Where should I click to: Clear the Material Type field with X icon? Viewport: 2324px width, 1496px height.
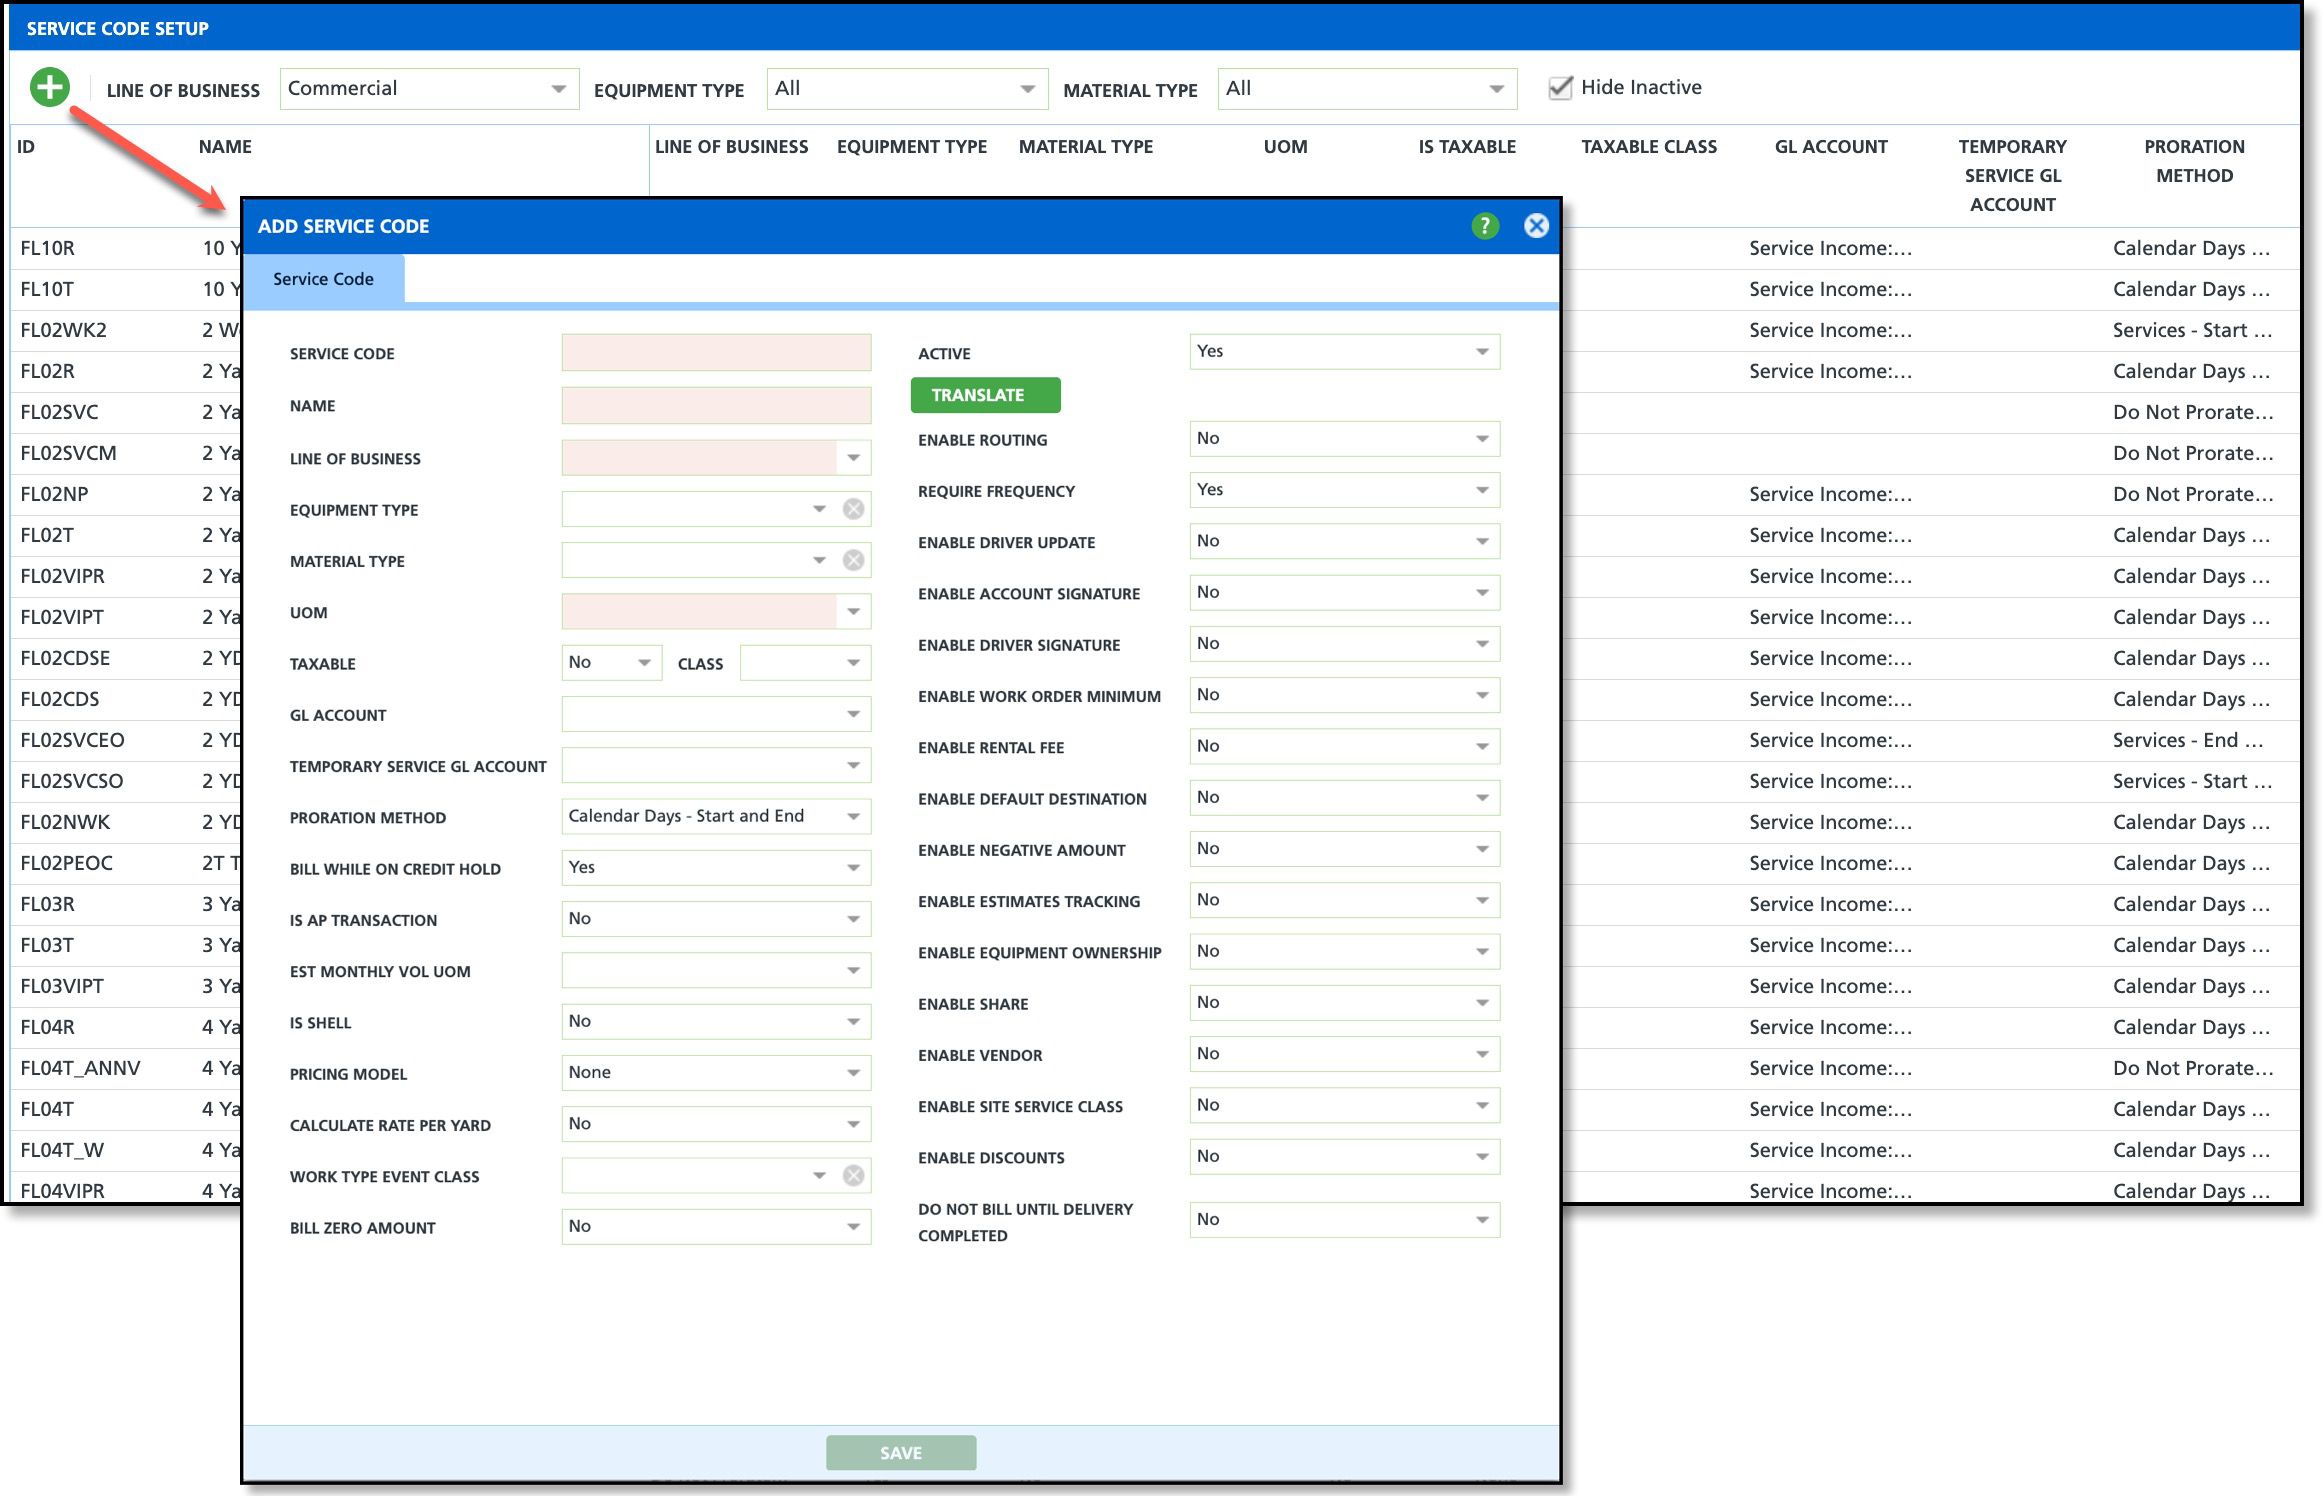(853, 560)
